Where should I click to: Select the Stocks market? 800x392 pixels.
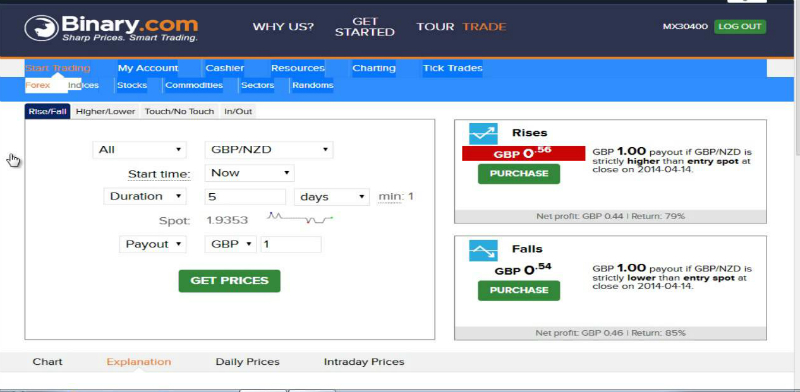[132, 85]
